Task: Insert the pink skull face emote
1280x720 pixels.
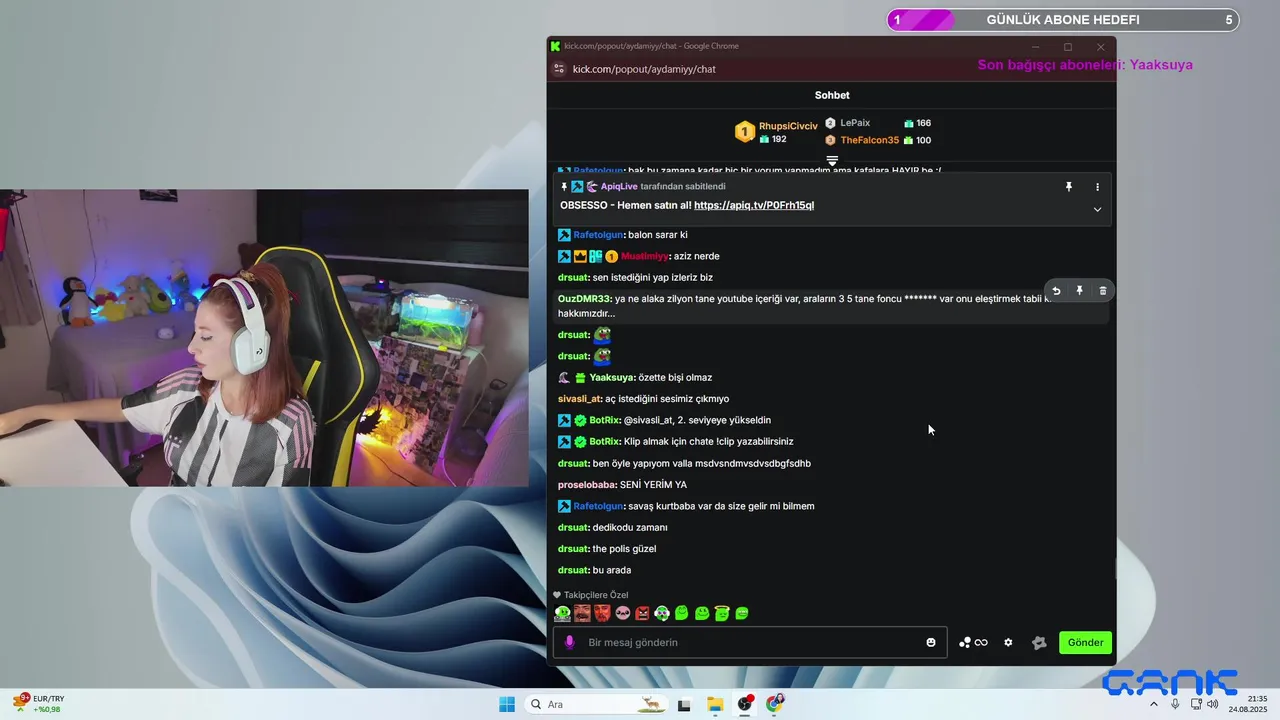Action: (623, 613)
